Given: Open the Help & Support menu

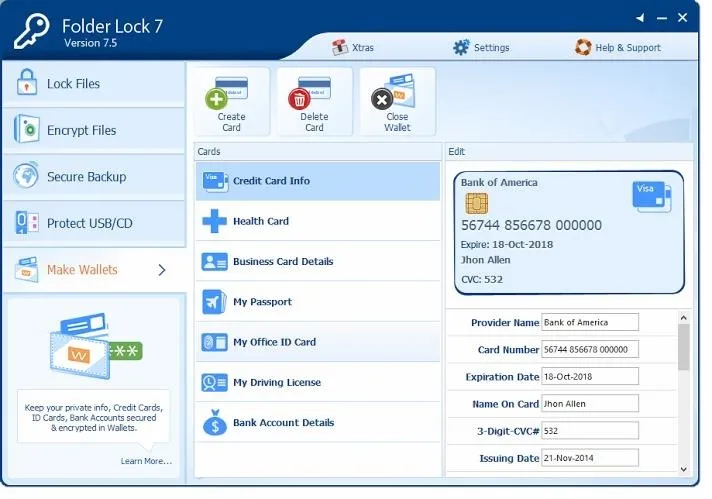Looking at the screenshot, I should coord(618,47).
